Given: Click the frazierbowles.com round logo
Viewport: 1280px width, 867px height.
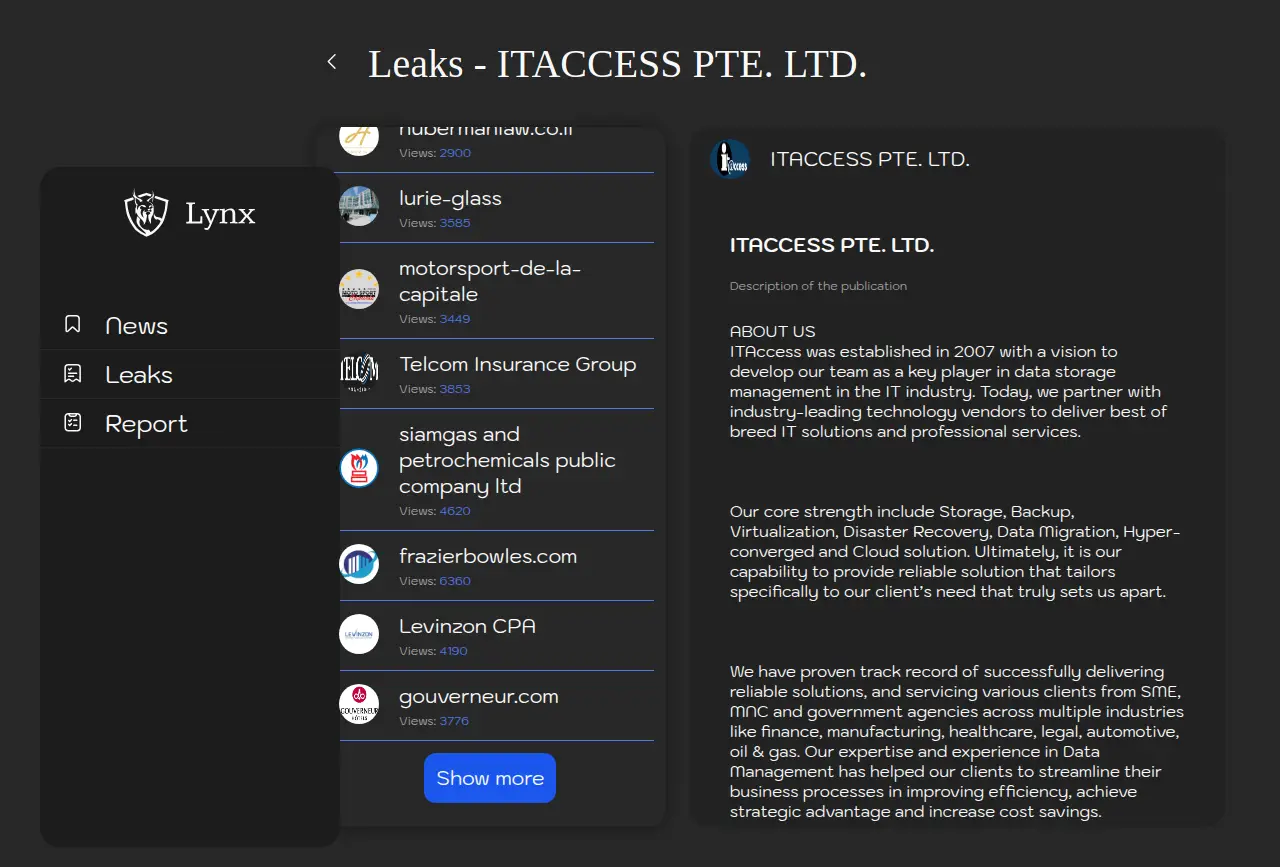Looking at the screenshot, I should (x=359, y=564).
